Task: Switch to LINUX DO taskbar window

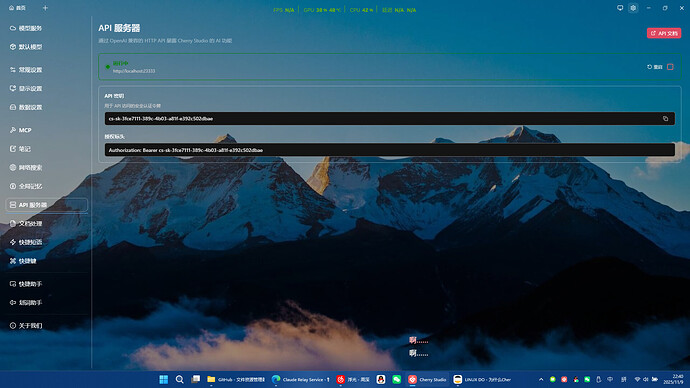Action: (482, 379)
